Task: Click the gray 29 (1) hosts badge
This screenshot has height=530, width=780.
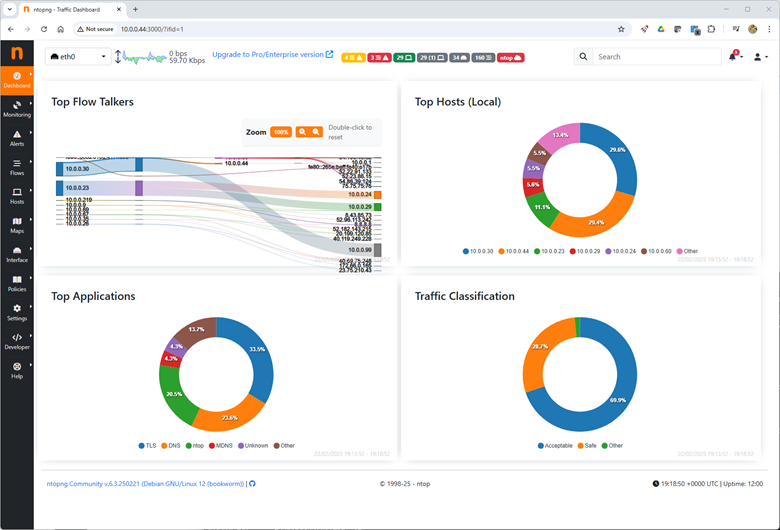Action: coord(432,58)
